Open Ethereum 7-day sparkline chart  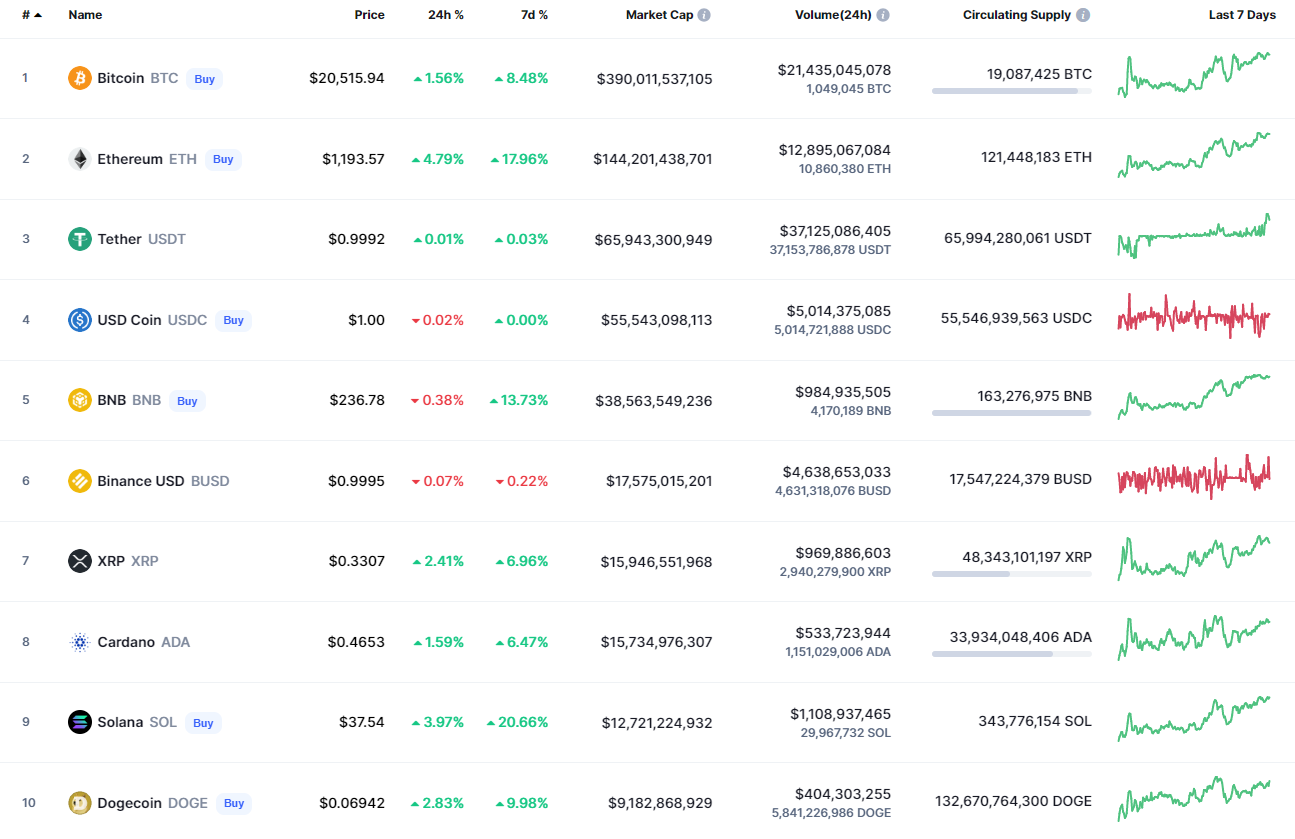[x=1194, y=155]
